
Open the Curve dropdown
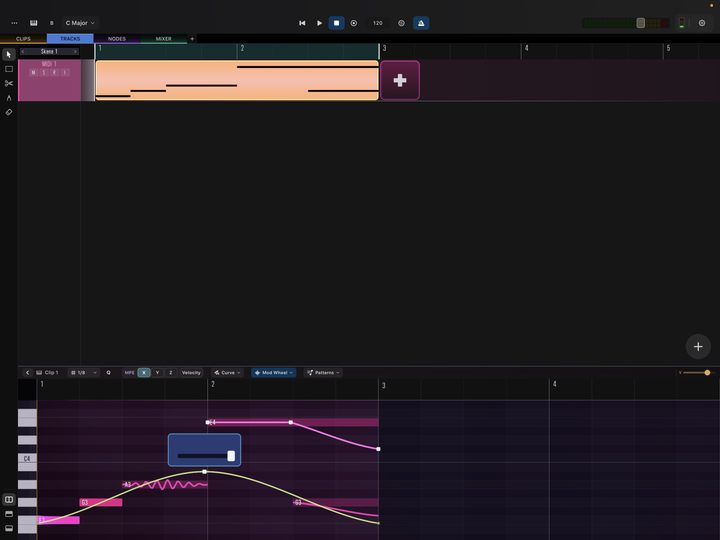(x=227, y=372)
